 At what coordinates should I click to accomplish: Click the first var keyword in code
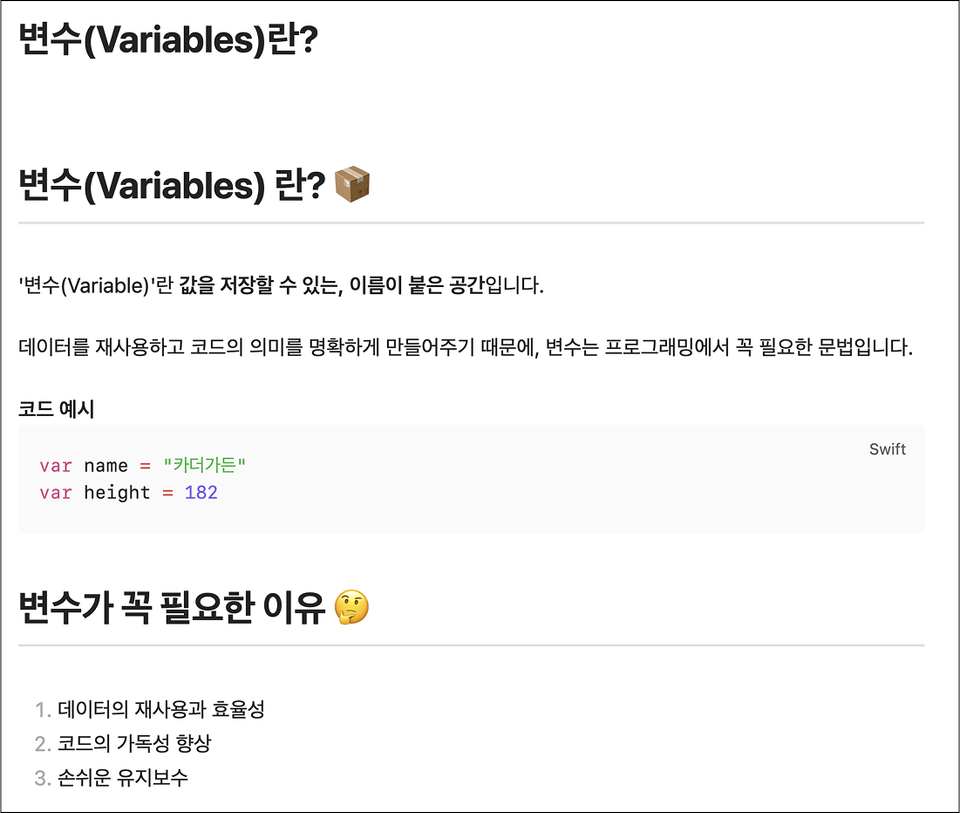click(x=56, y=466)
